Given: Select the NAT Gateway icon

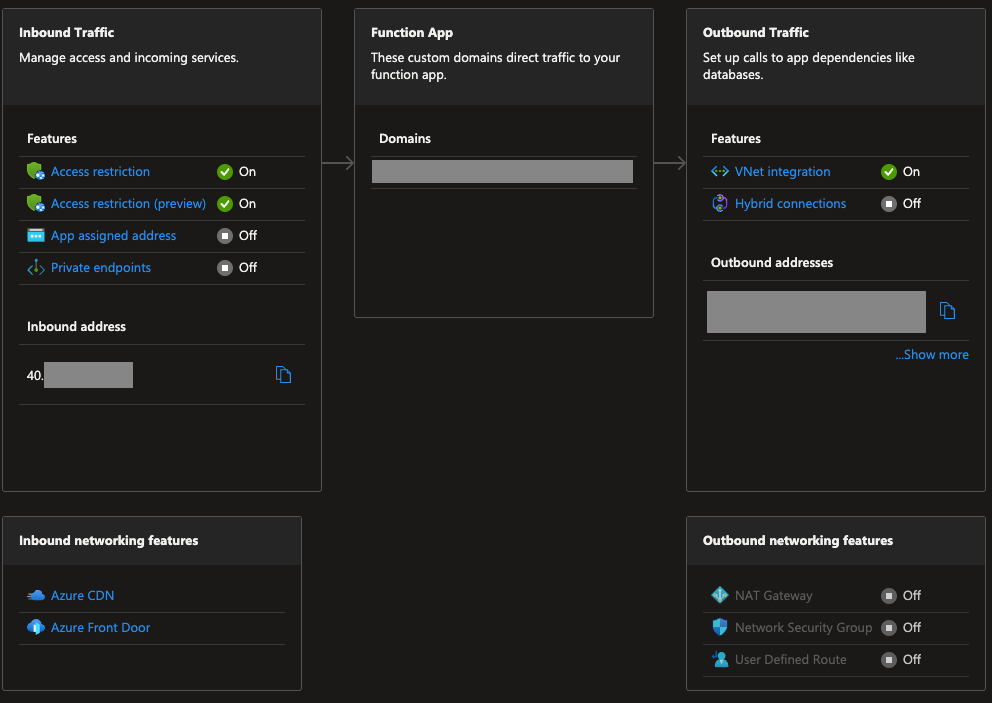Looking at the screenshot, I should point(719,595).
